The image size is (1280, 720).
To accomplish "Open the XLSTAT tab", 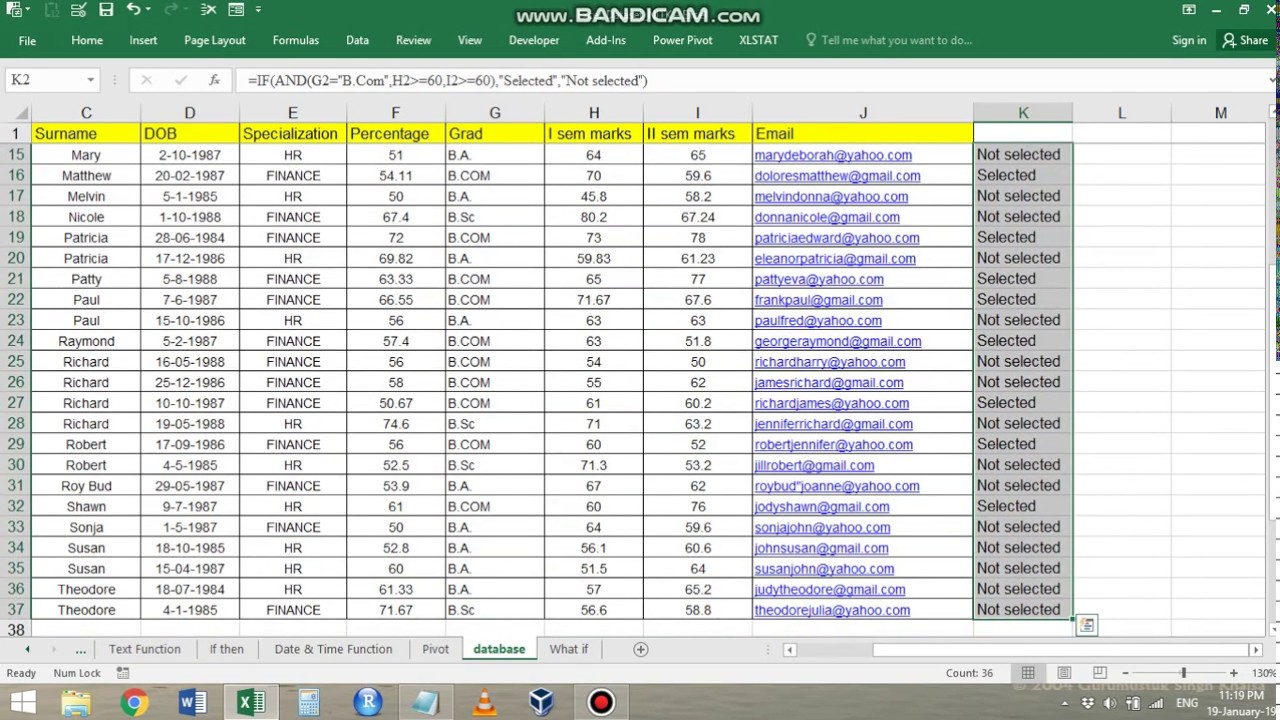I will (759, 40).
